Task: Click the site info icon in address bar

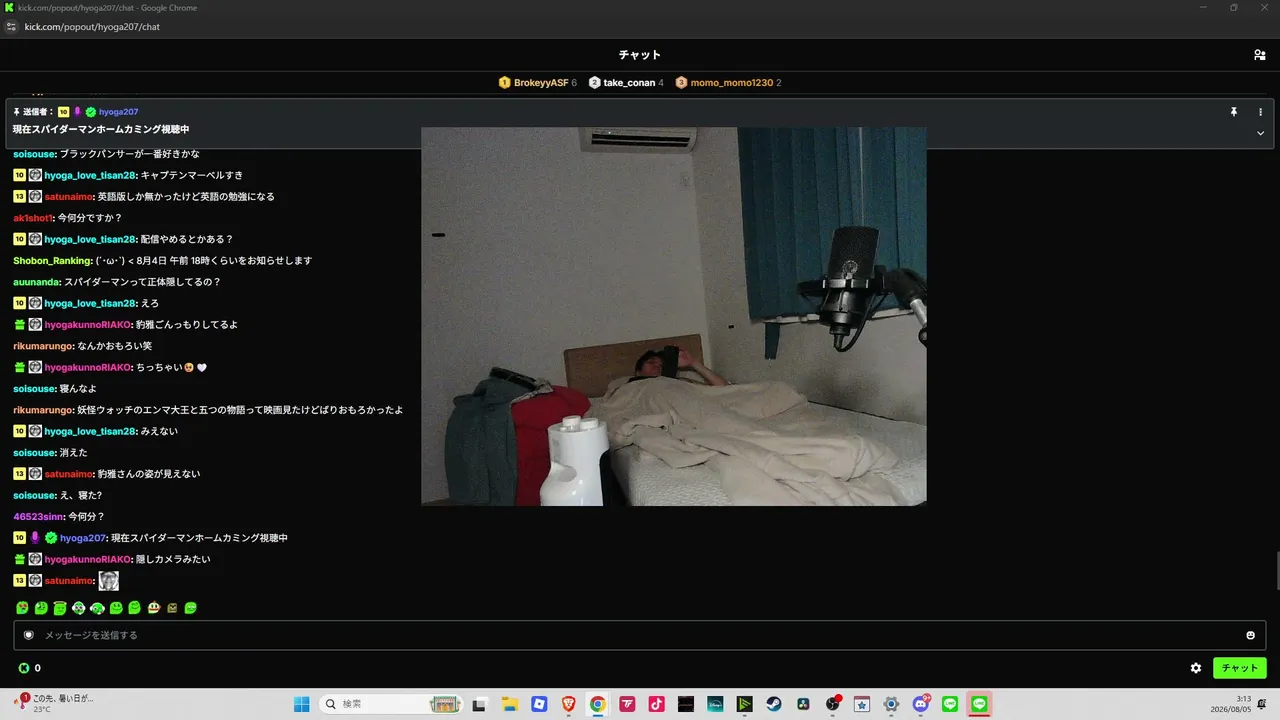Action: 12,27
